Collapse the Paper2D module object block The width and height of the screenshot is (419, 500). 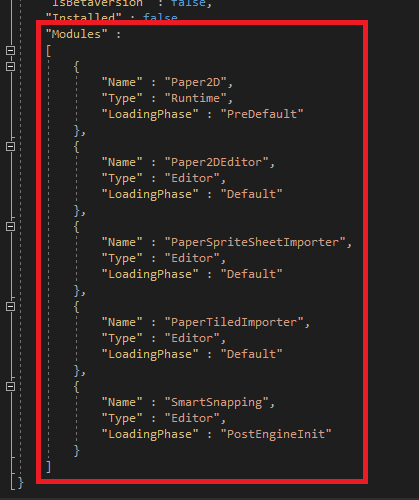[11, 66]
